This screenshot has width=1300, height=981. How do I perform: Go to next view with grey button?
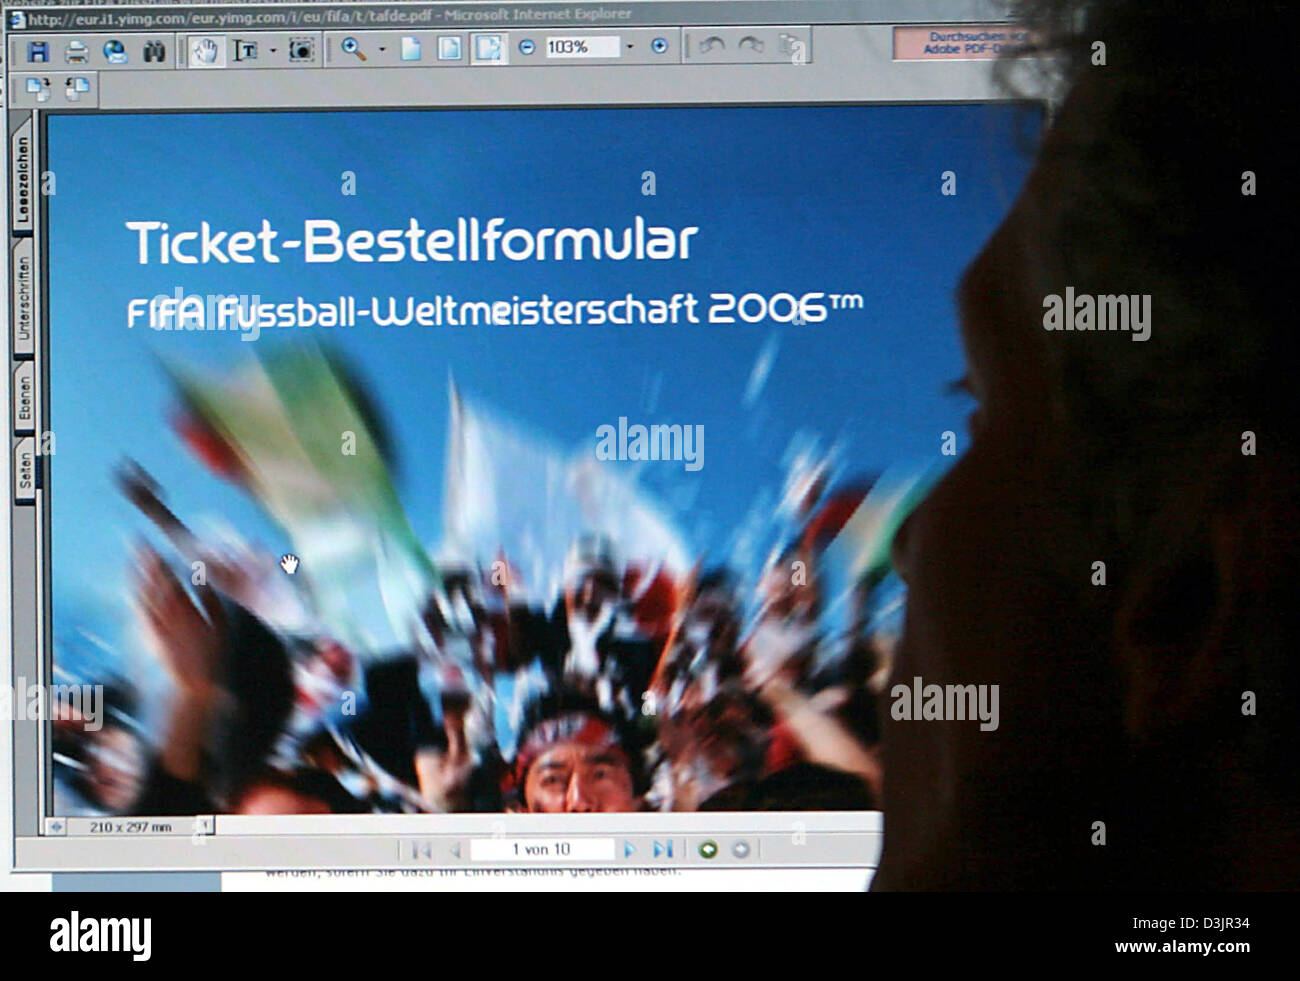click(x=741, y=850)
